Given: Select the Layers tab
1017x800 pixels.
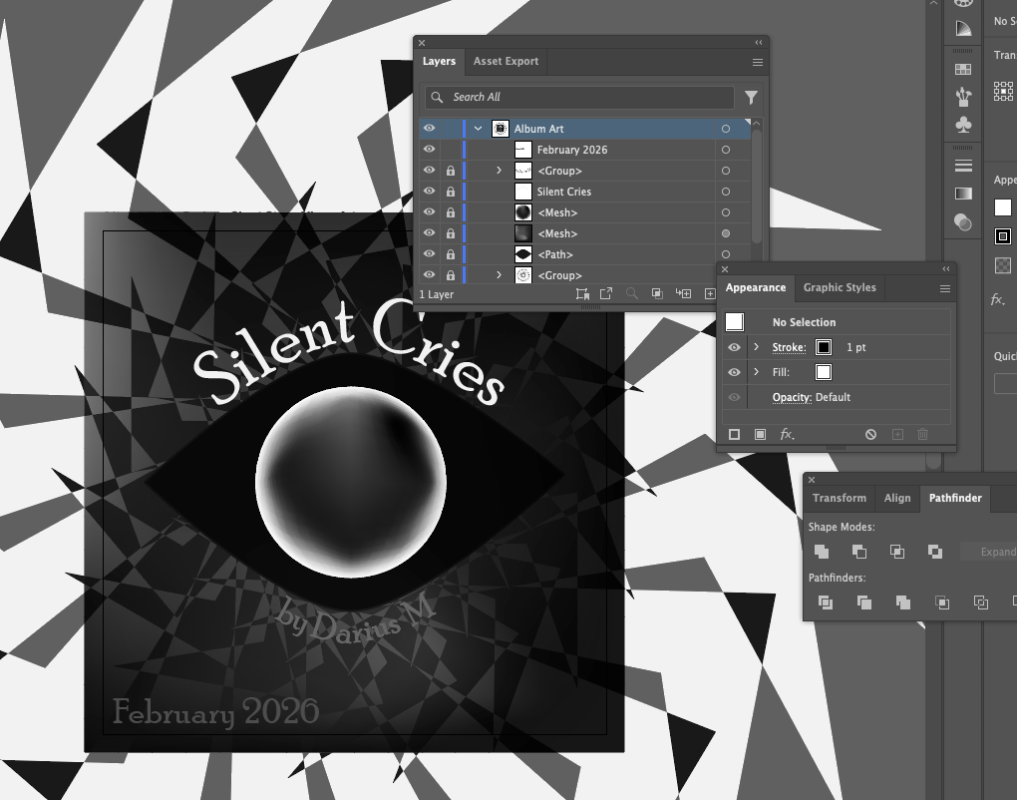Looking at the screenshot, I should pos(439,61).
